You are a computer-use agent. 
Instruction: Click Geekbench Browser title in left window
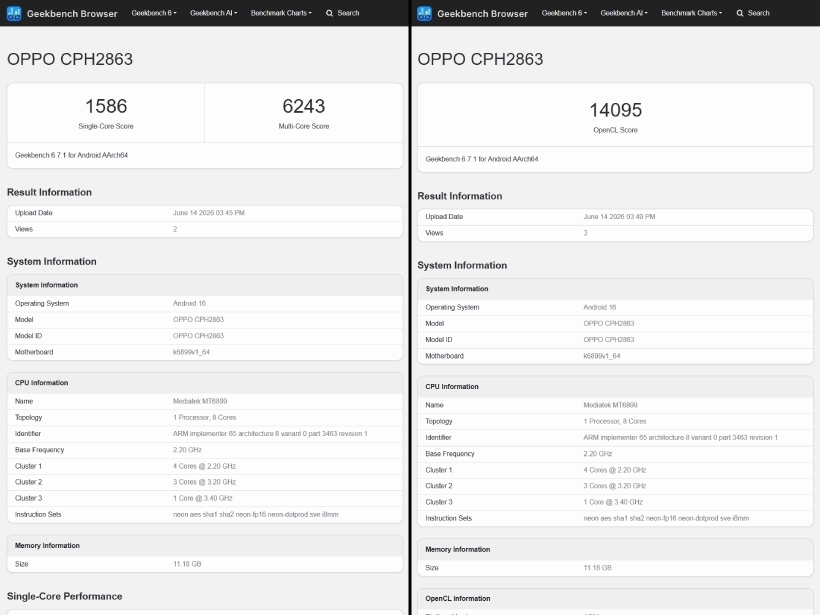click(72, 14)
